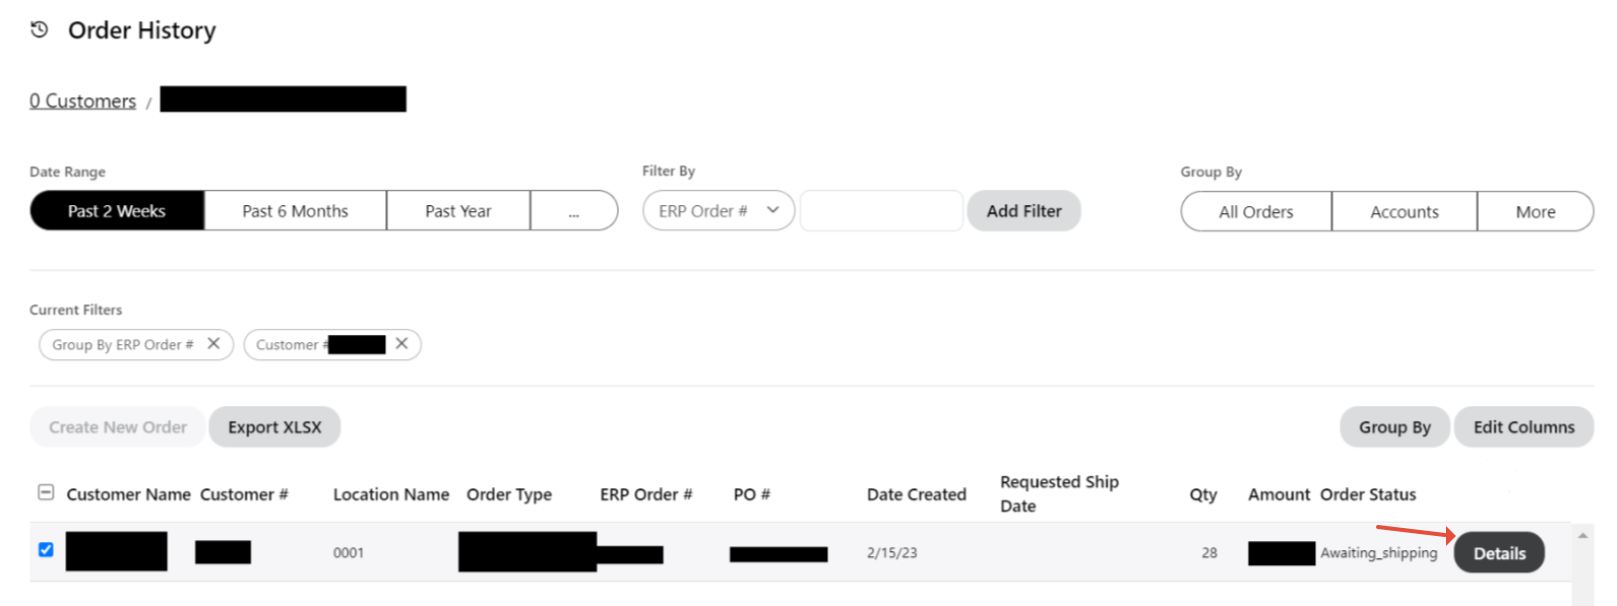The image size is (1617, 606).
Task: Open the More group by options
Action: [x=1535, y=212]
